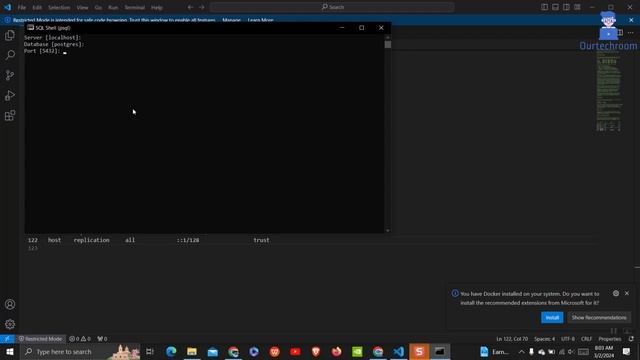This screenshot has width=640, height=360.
Task: Click Show Recommendations button
Action: pyautogui.click(x=599, y=317)
